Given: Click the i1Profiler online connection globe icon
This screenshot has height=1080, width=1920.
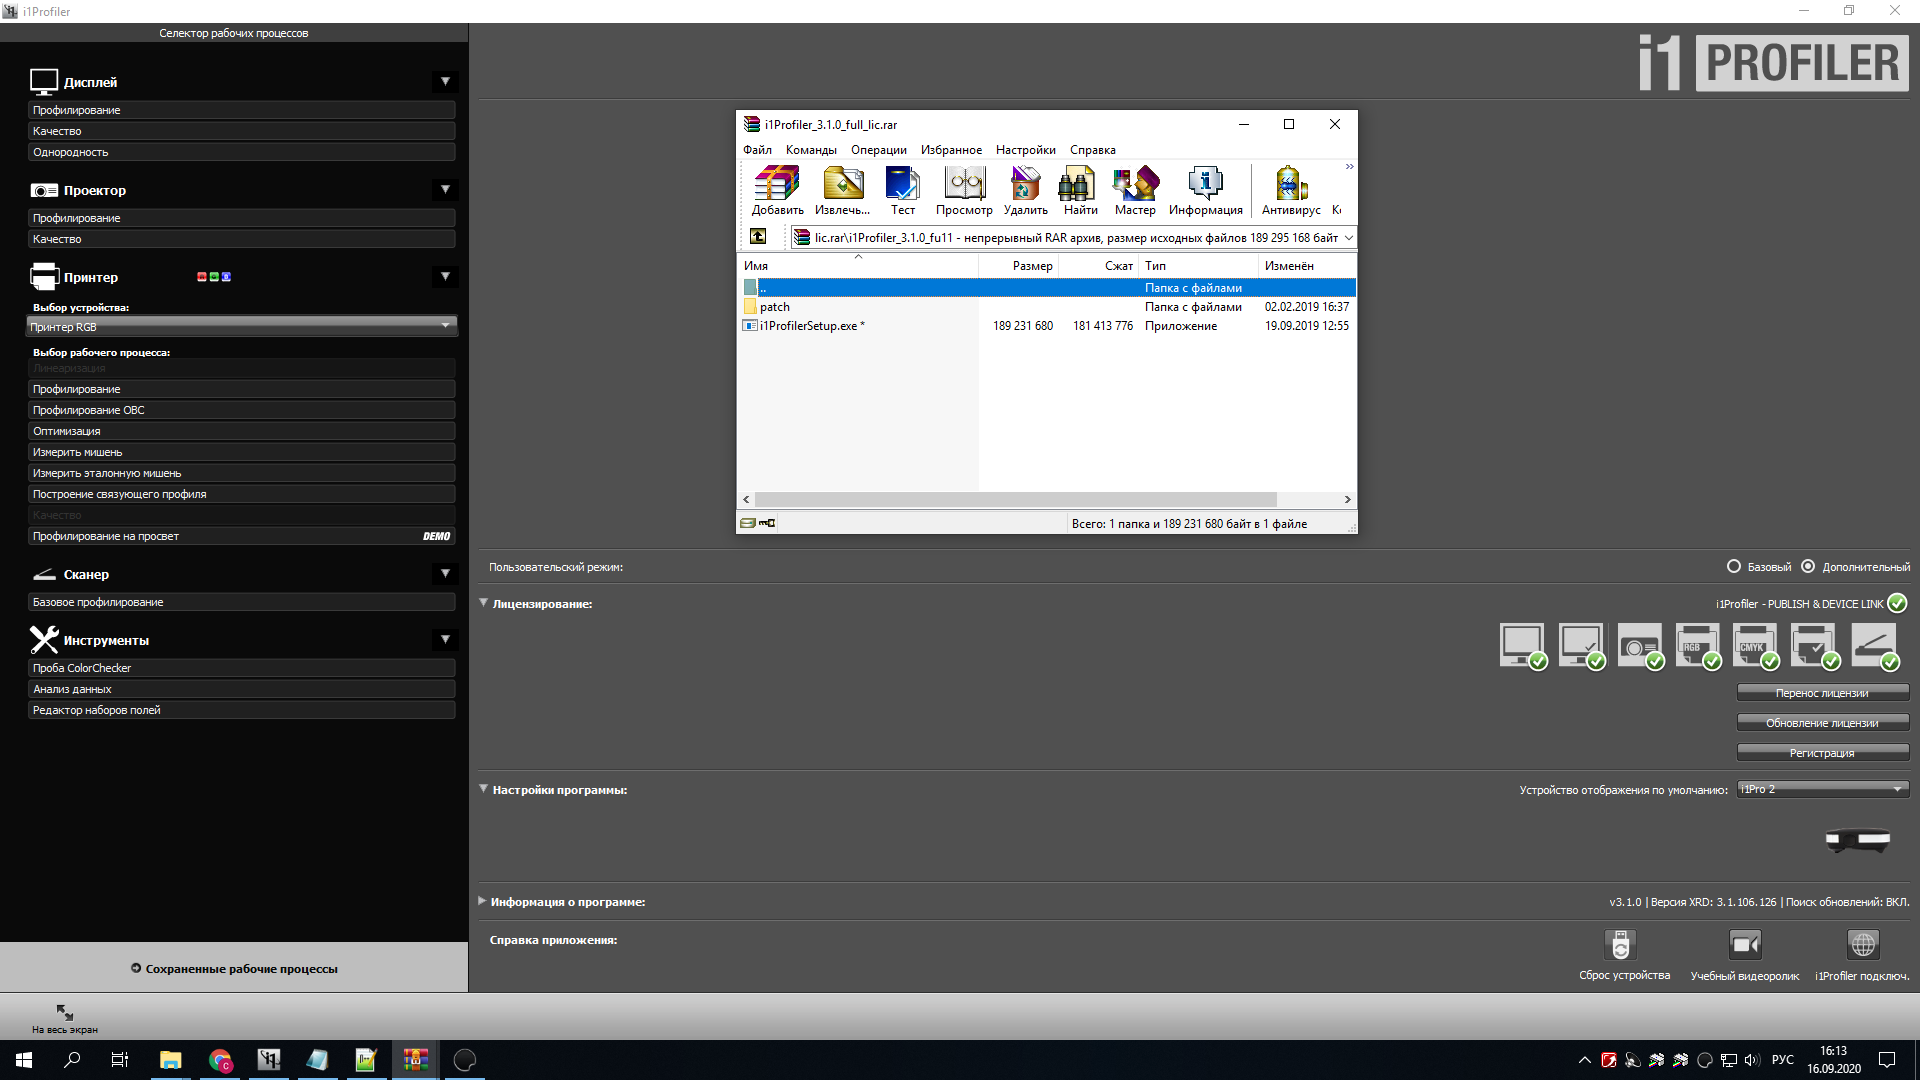Looking at the screenshot, I should tap(1863, 945).
